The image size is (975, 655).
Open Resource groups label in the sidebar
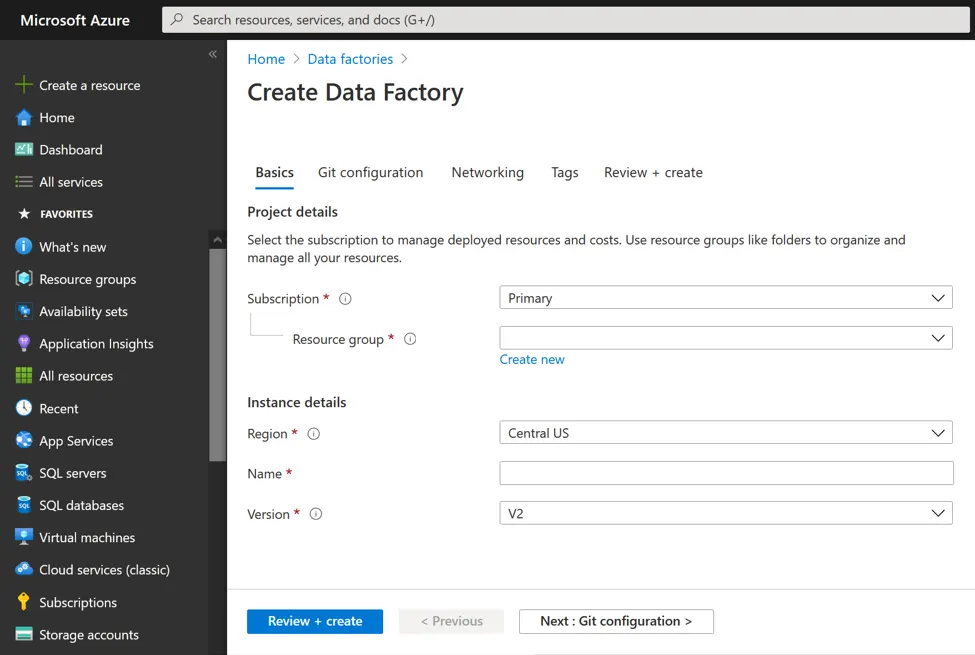(88, 279)
